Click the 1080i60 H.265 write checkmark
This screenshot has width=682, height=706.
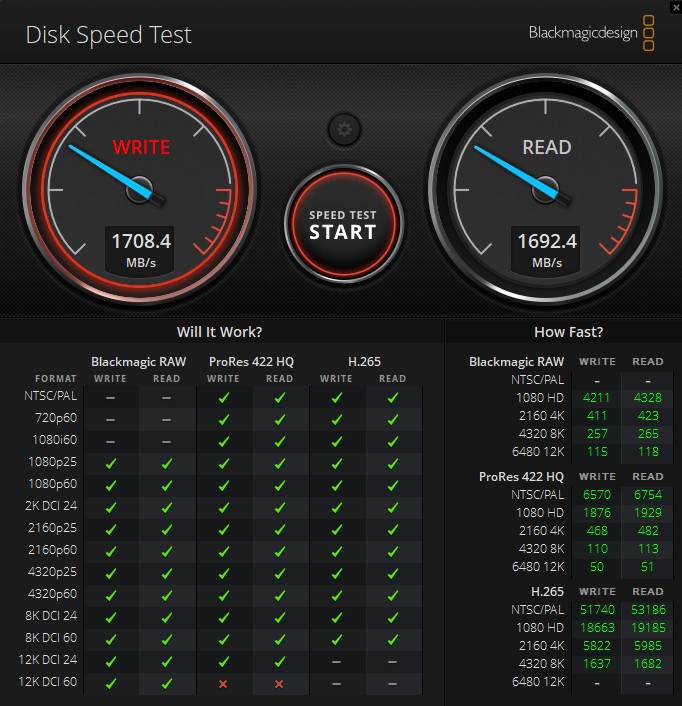tap(336, 442)
